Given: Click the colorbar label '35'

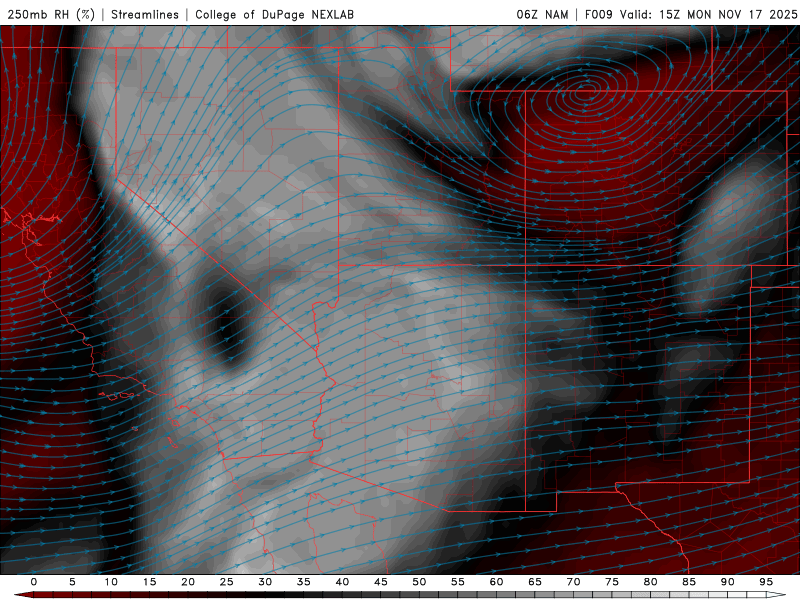Looking at the screenshot, I should tap(304, 582).
